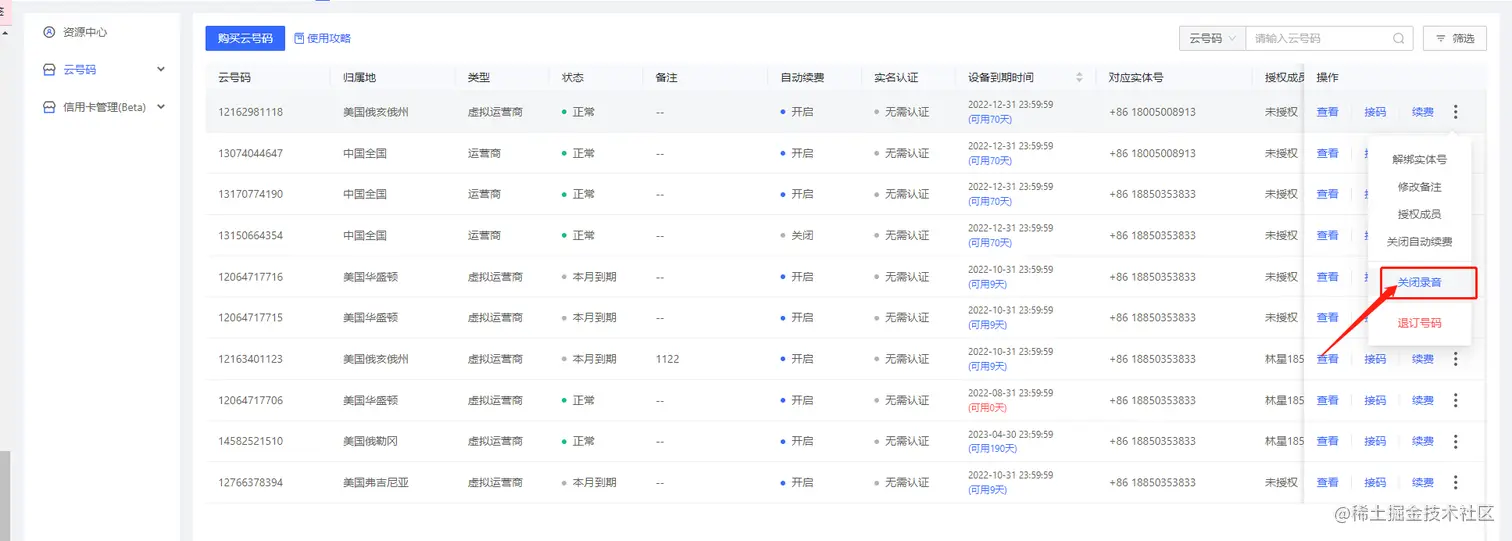Click 接码 for number 12162981118
1512x541 pixels.
pos(1375,112)
